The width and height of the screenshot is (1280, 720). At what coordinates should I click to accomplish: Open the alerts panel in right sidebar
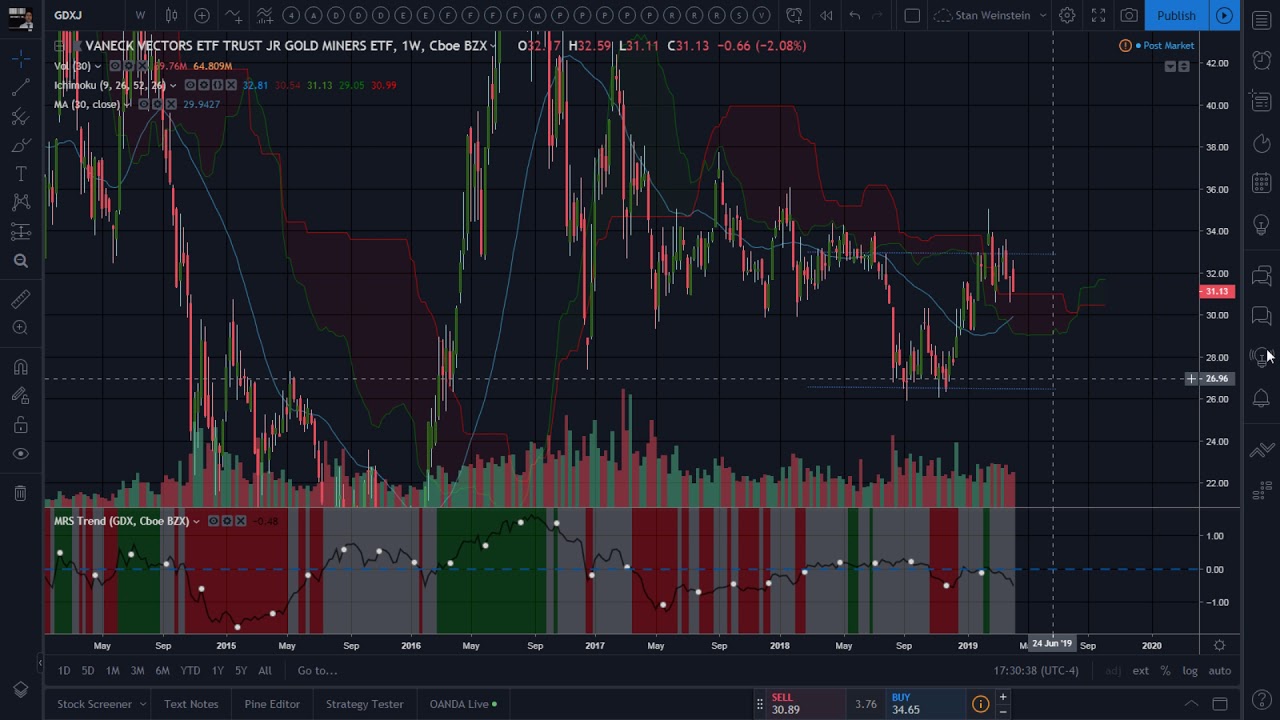[1262, 61]
